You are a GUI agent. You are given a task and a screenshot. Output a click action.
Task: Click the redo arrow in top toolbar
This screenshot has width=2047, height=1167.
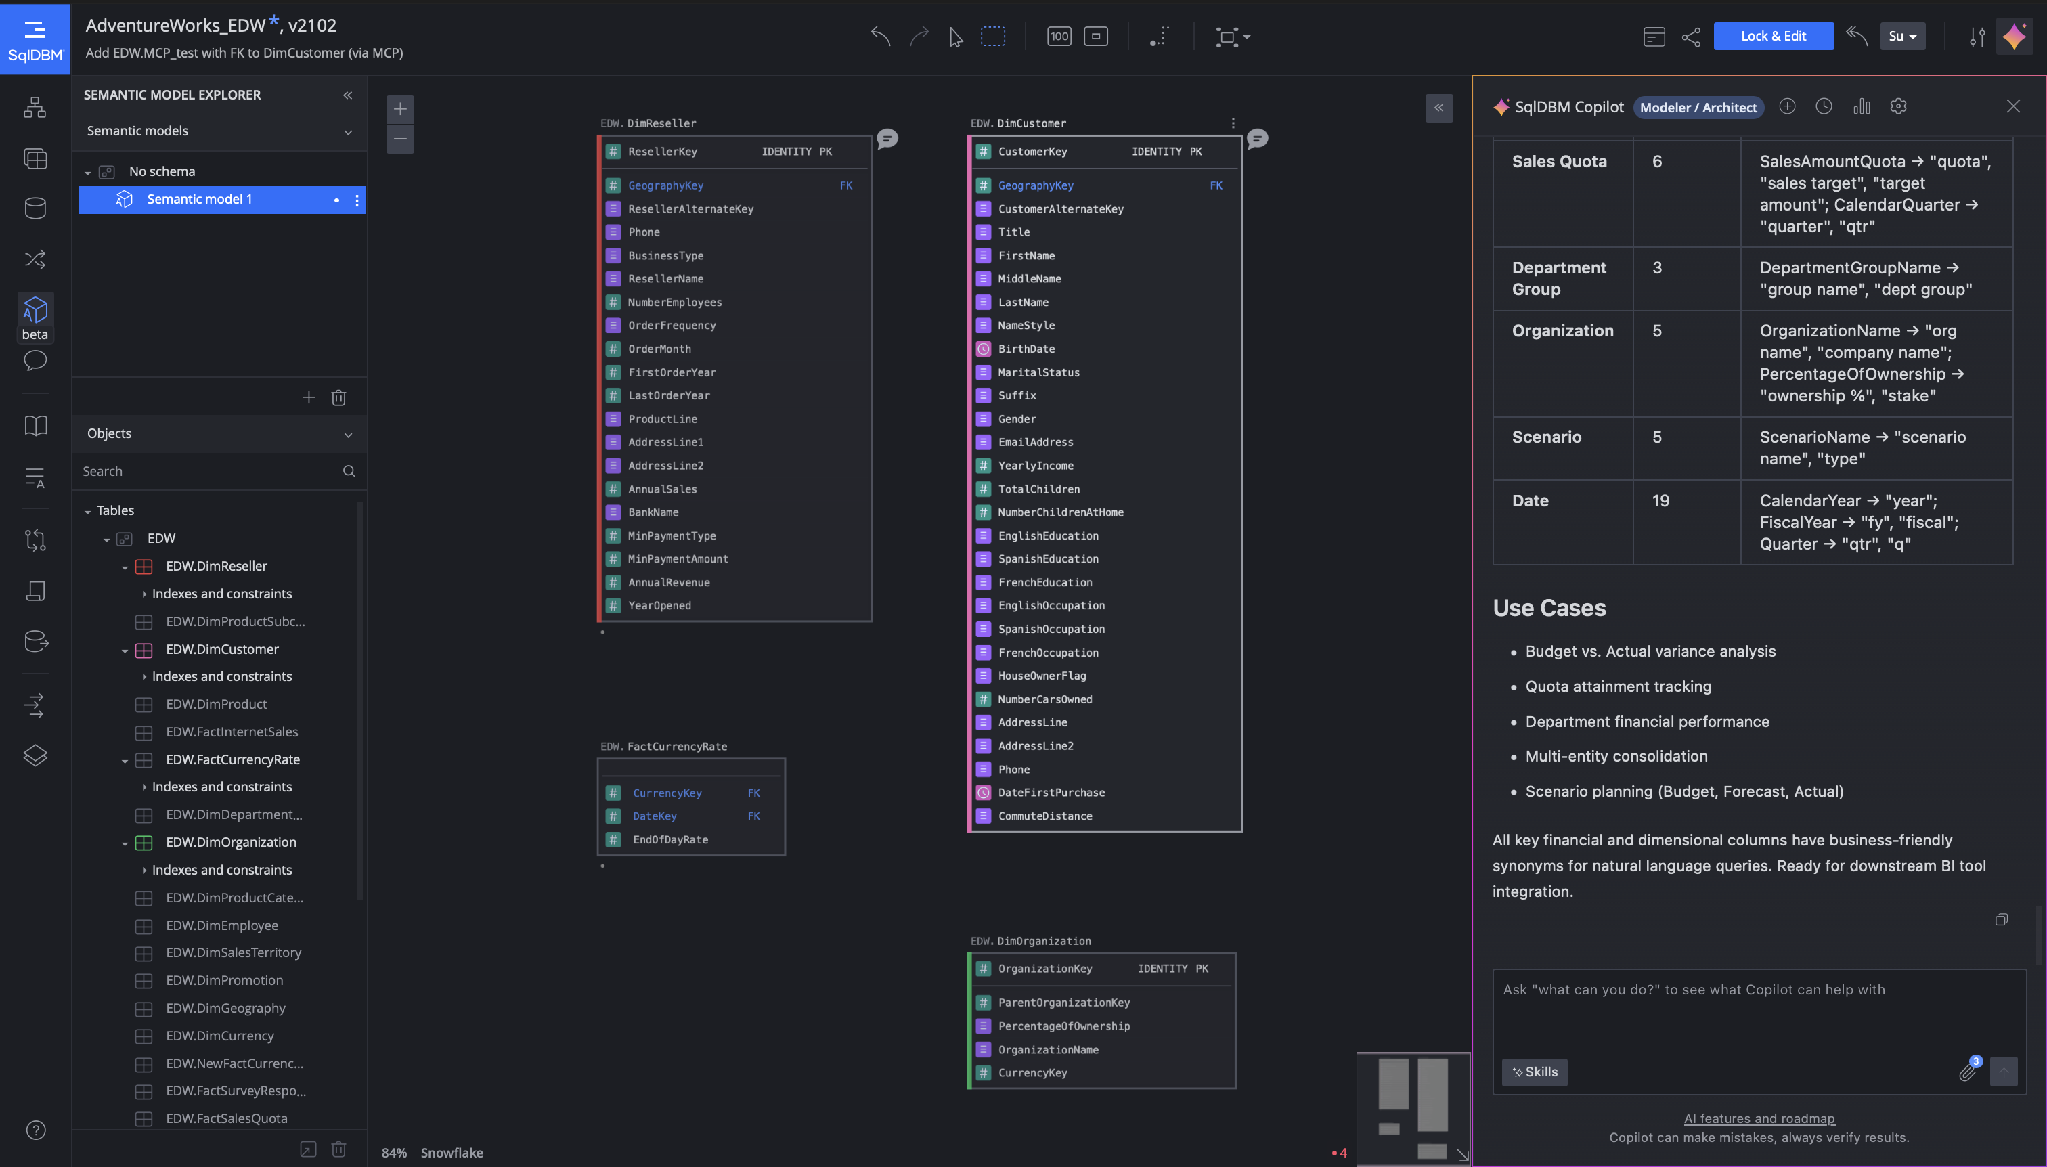[x=918, y=37]
